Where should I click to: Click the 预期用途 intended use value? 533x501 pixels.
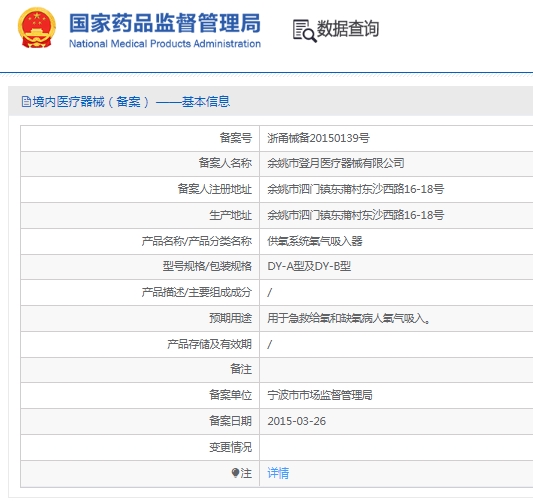(349, 318)
